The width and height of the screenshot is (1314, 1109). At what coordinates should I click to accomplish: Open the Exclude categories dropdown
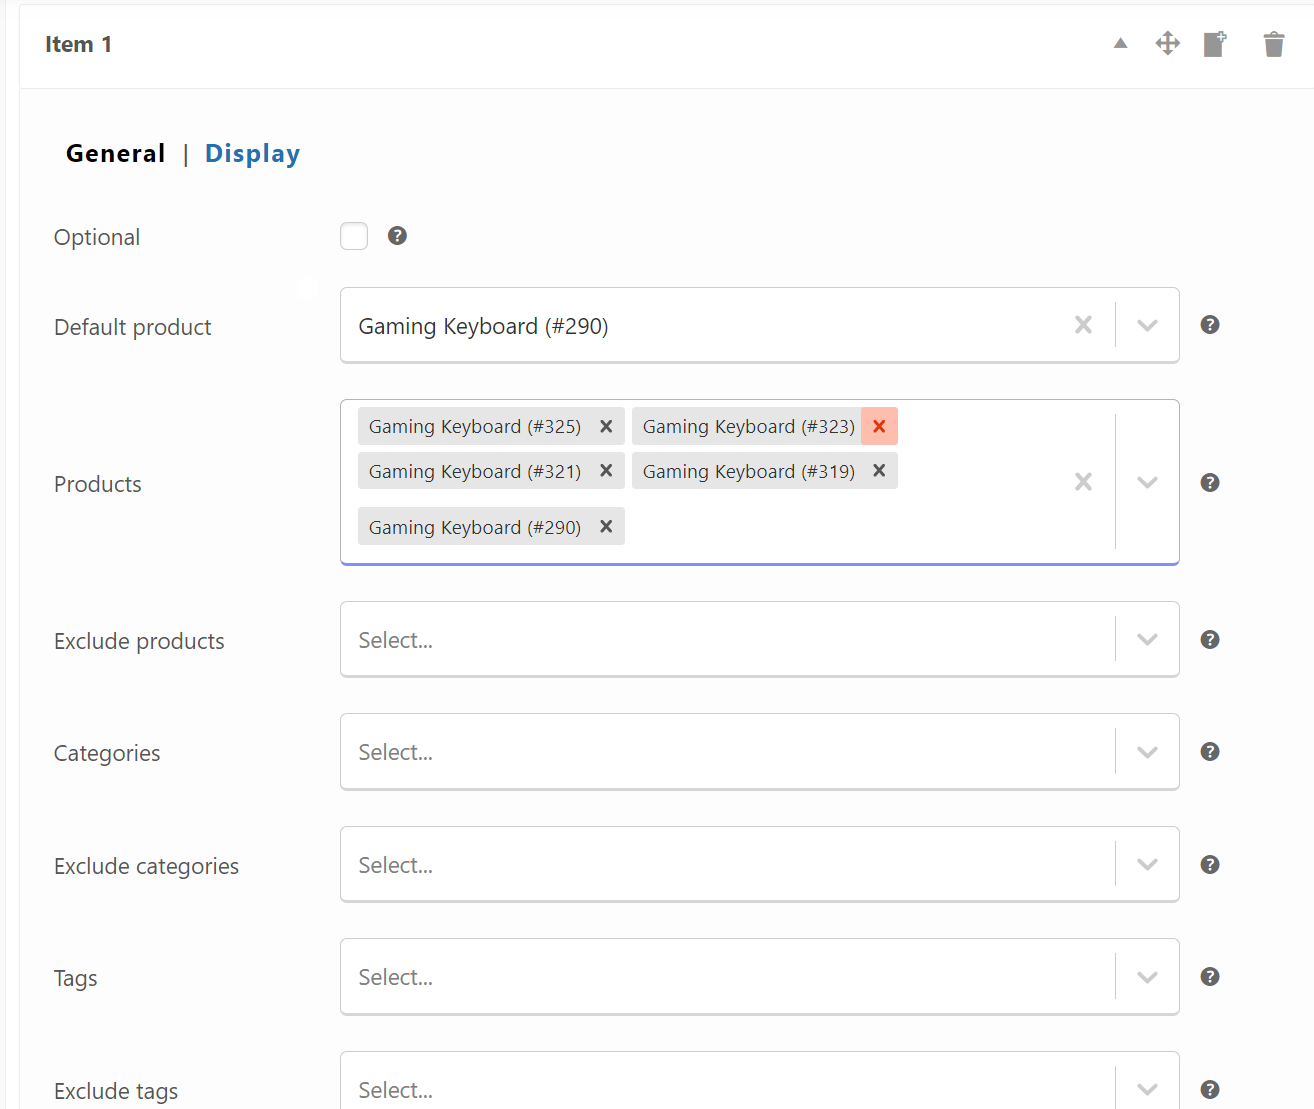point(1147,864)
